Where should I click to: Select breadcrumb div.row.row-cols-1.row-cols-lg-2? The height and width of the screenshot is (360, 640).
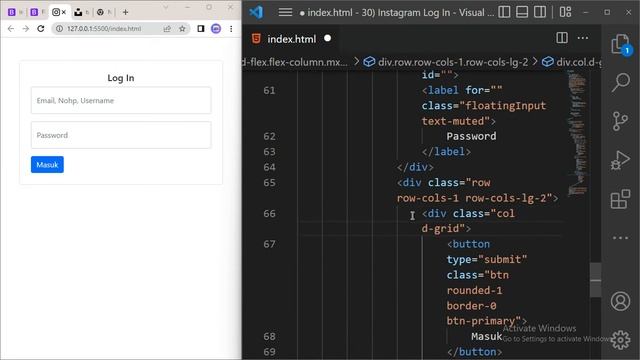453,62
